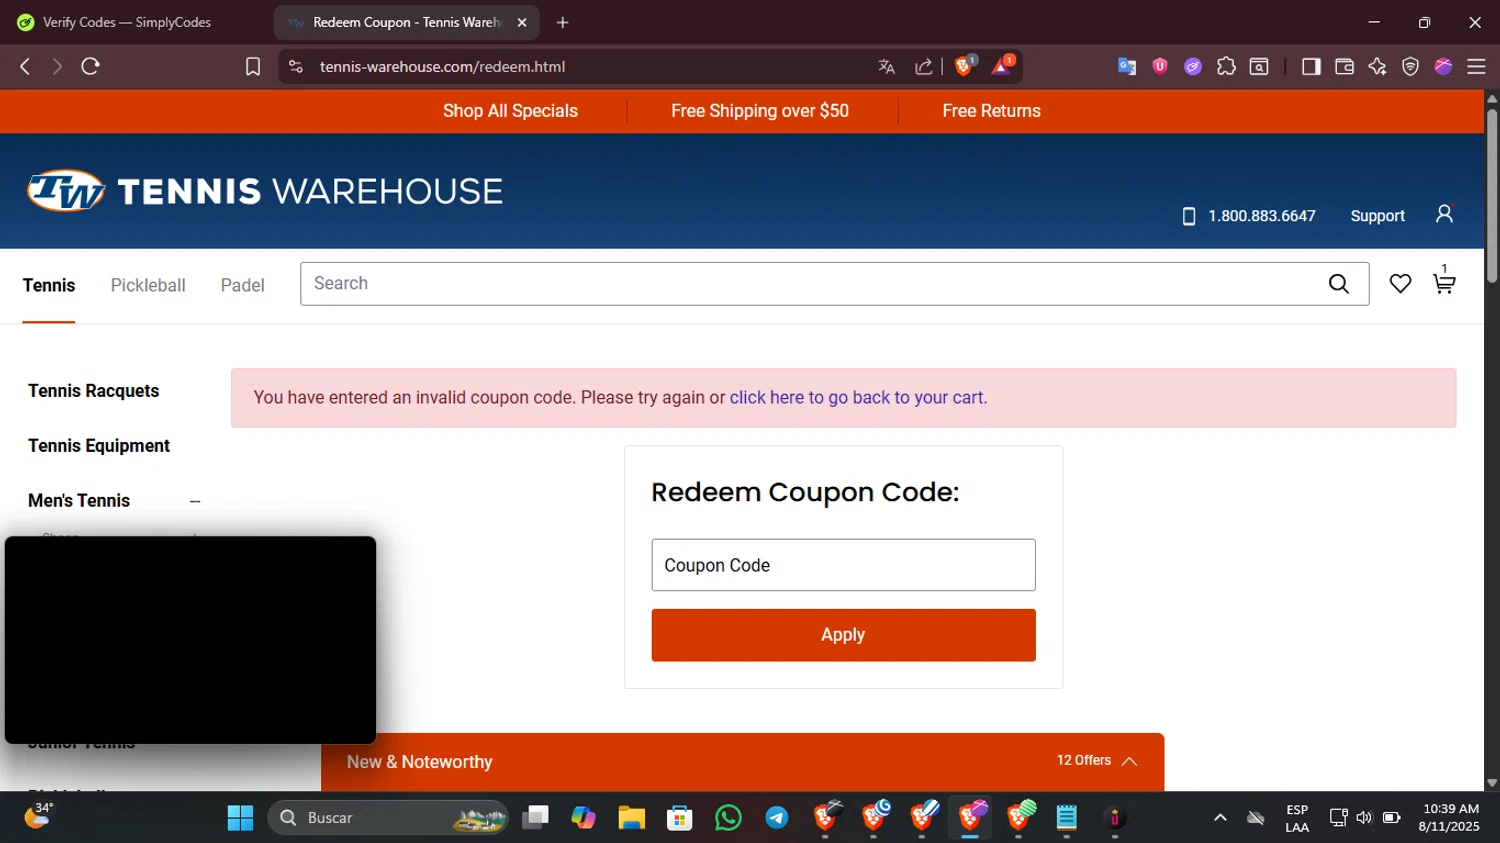Show hidden system tray icons
This screenshot has width=1500, height=843.
1220,818
